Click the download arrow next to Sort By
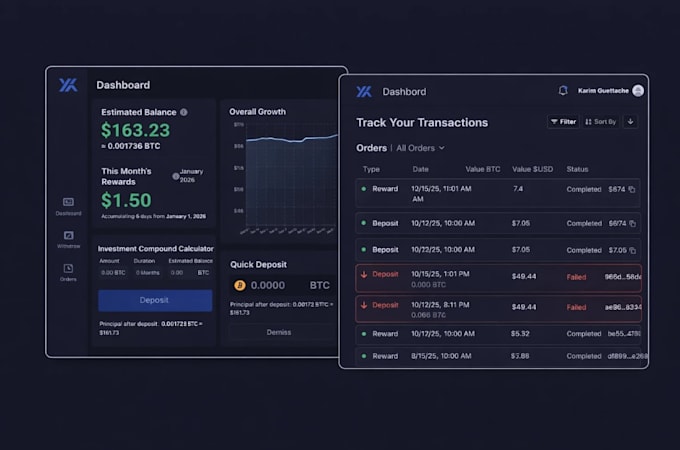Viewport: 680px width, 450px height. [x=631, y=122]
